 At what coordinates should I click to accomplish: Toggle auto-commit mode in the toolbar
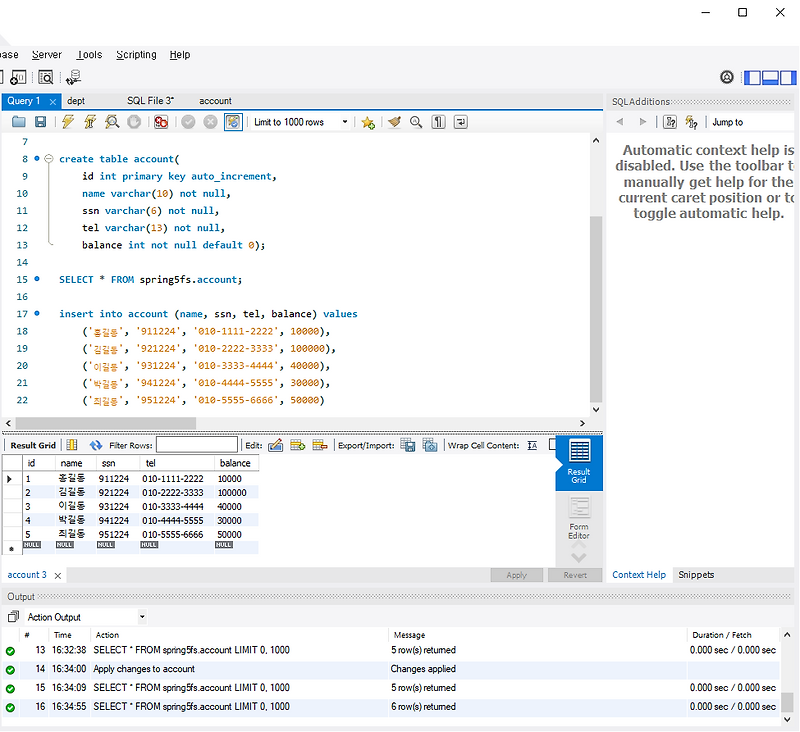tap(232, 121)
